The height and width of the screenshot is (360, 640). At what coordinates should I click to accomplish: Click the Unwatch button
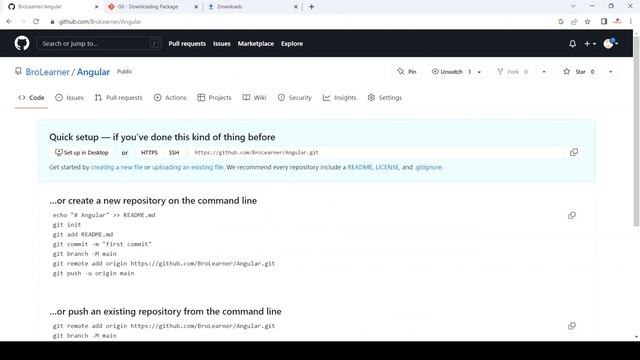pos(451,72)
